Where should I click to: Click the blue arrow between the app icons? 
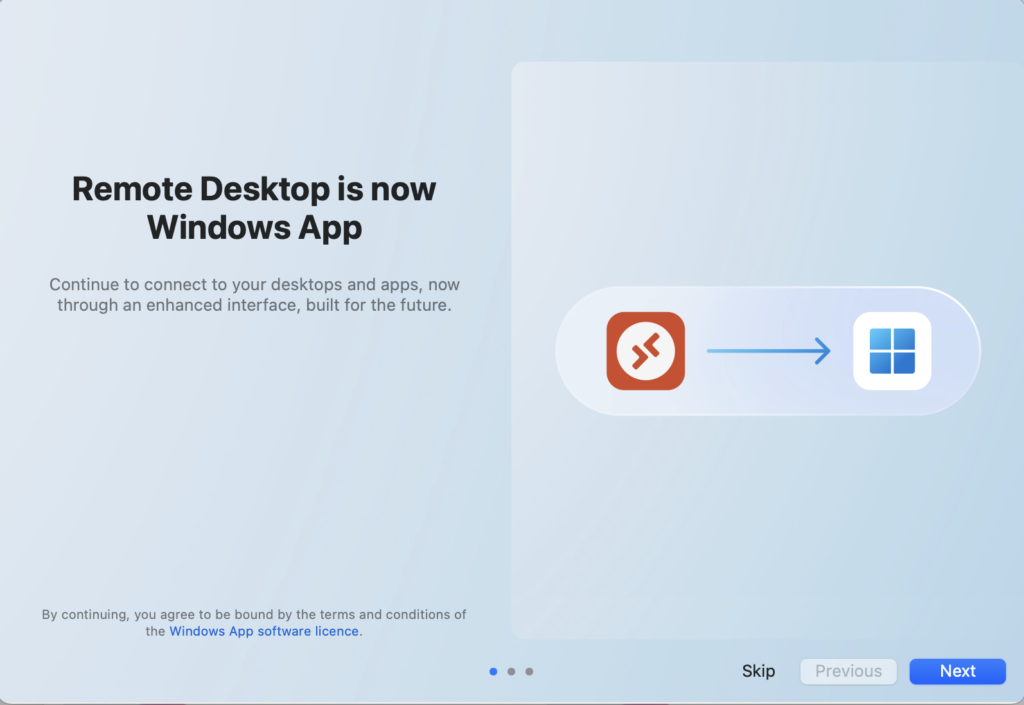click(x=769, y=351)
